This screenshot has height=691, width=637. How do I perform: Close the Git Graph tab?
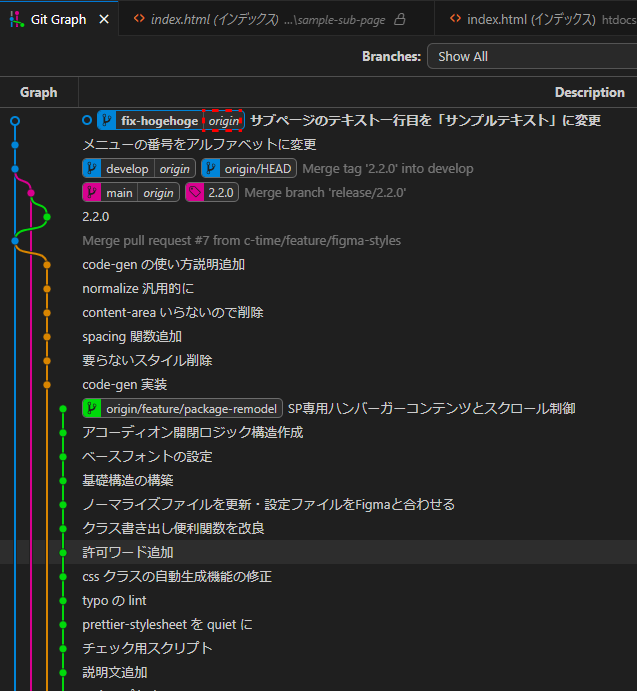point(104,19)
